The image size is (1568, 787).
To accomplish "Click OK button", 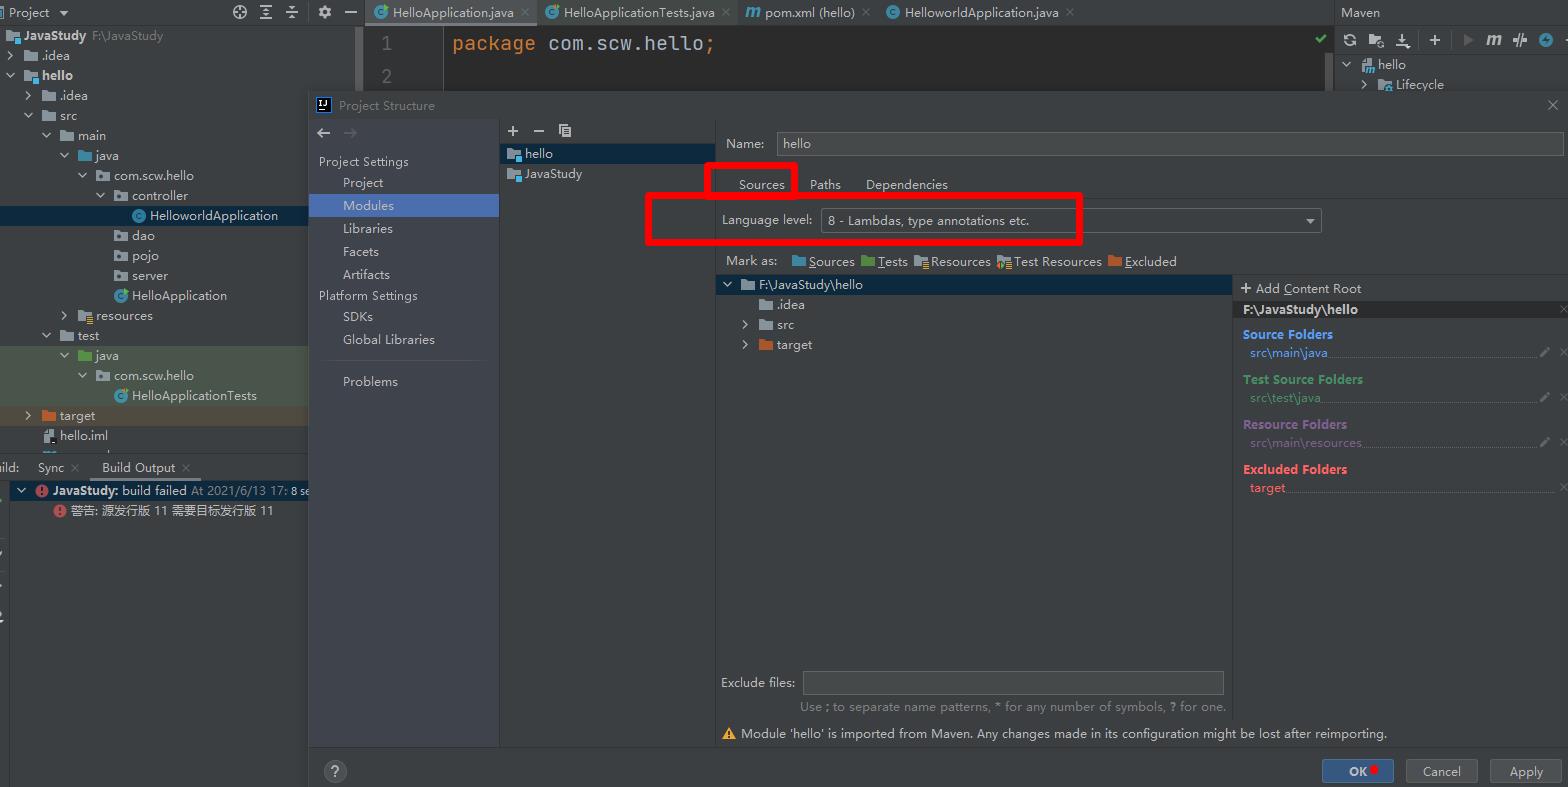I will click(x=1357, y=771).
